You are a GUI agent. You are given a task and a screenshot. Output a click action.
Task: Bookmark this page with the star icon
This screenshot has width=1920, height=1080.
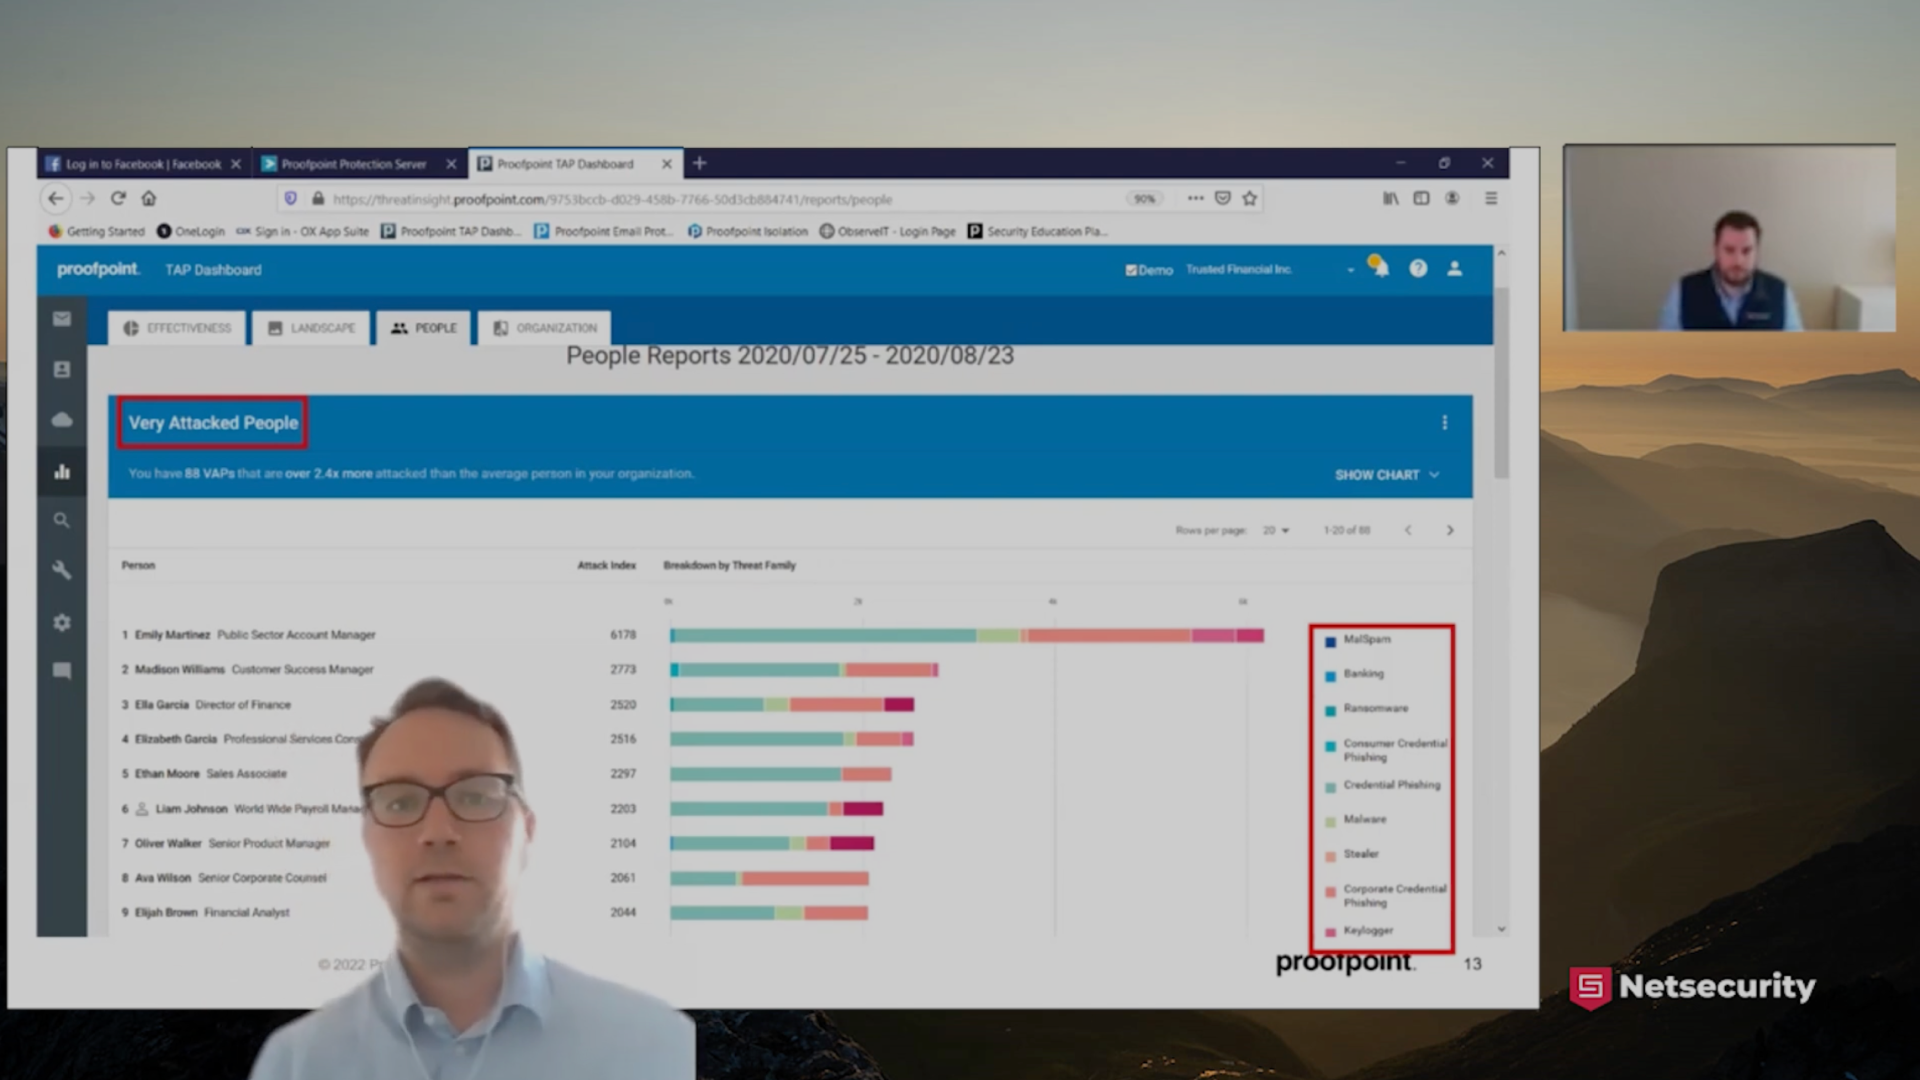(1249, 198)
